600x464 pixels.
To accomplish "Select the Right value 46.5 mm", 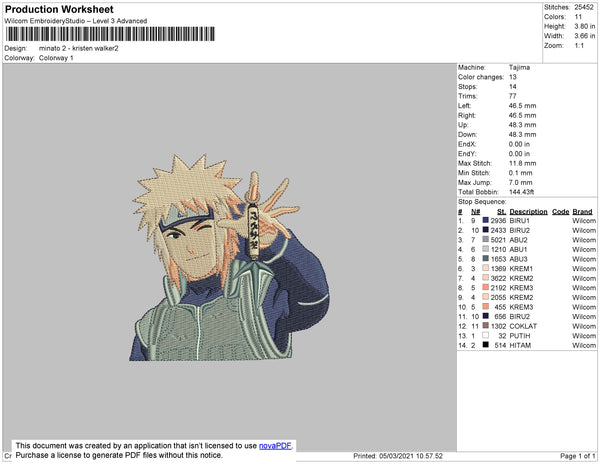I will click(x=522, y=115).
